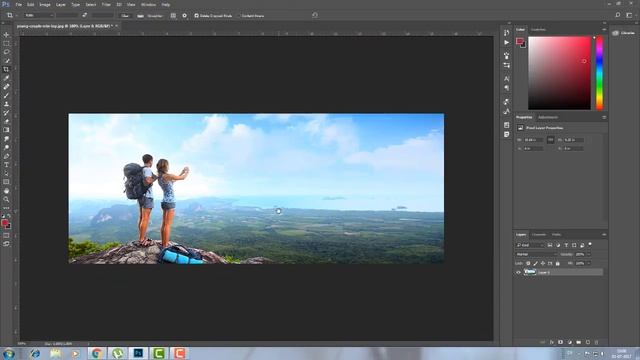
Task: Select the Healing Brush tool
Action: 6,87
